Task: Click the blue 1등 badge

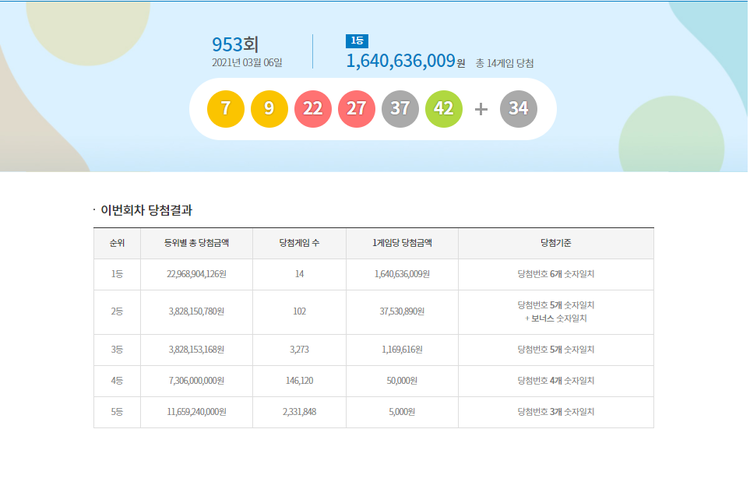Action: [x=357, y=41]
